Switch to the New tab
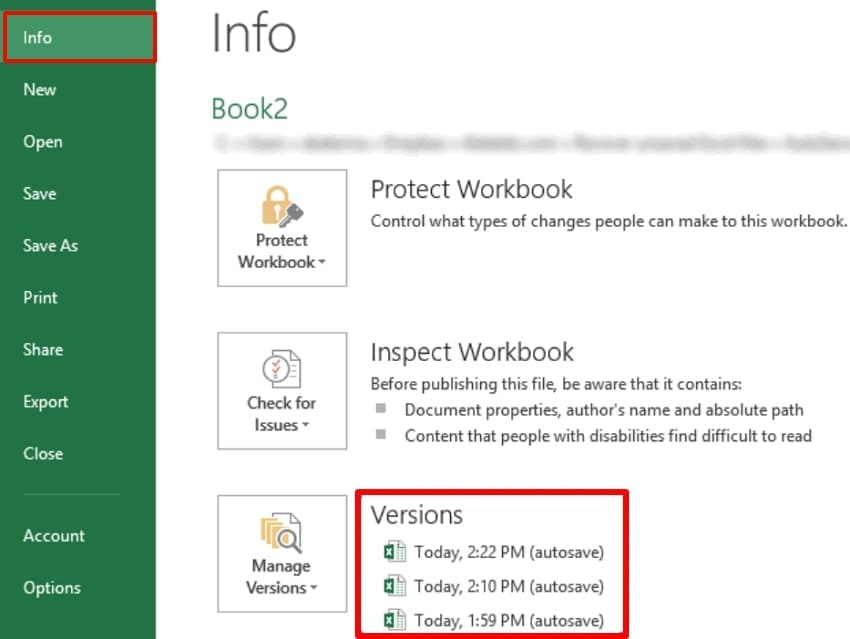Viewport: 850px width, 639px height. point(39,89)
